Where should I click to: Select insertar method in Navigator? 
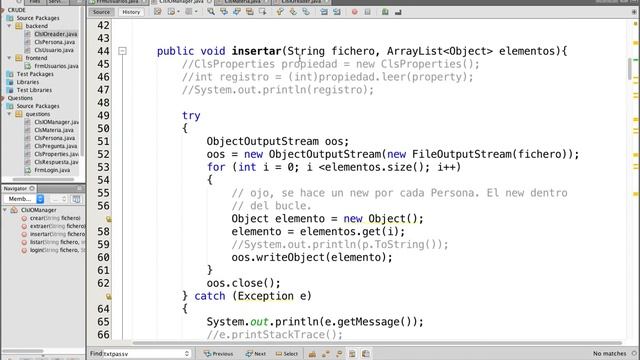pos(53,234)
